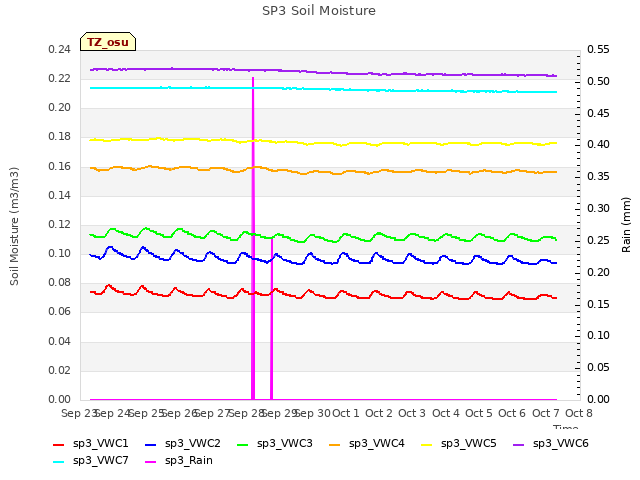The height and width of the screenshot is (480, 640).
Task: Click the blue sp3_VWC2 legend swatch
Action: point(151,444)
